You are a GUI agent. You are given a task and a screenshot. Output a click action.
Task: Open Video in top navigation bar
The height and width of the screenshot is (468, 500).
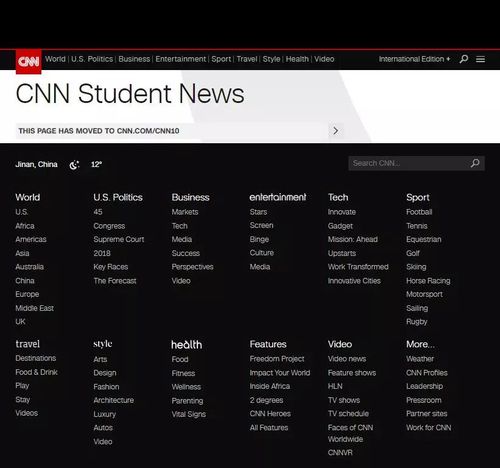(x=324, y=59)
